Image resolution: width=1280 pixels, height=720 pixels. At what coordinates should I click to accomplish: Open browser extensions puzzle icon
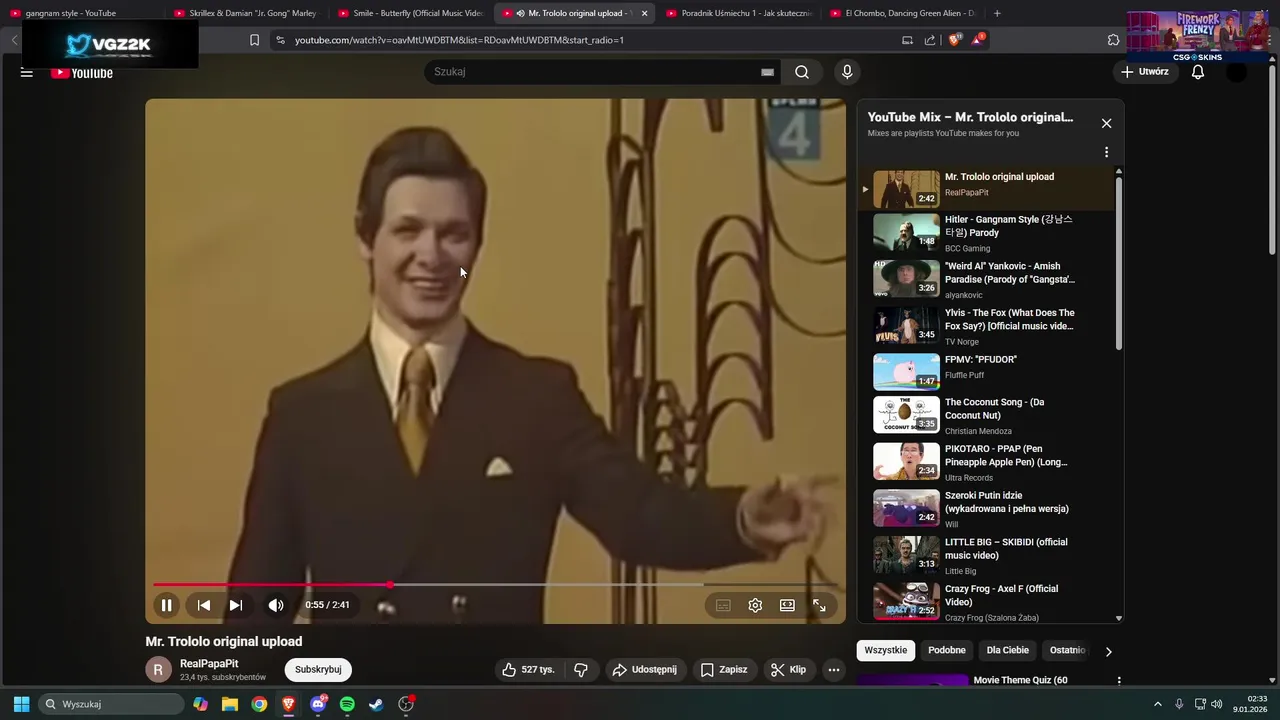point(1113,40)
